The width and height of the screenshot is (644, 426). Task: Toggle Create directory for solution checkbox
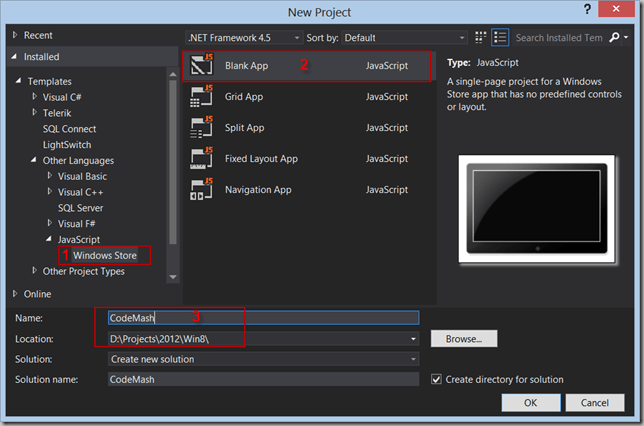tap(436, 379)
